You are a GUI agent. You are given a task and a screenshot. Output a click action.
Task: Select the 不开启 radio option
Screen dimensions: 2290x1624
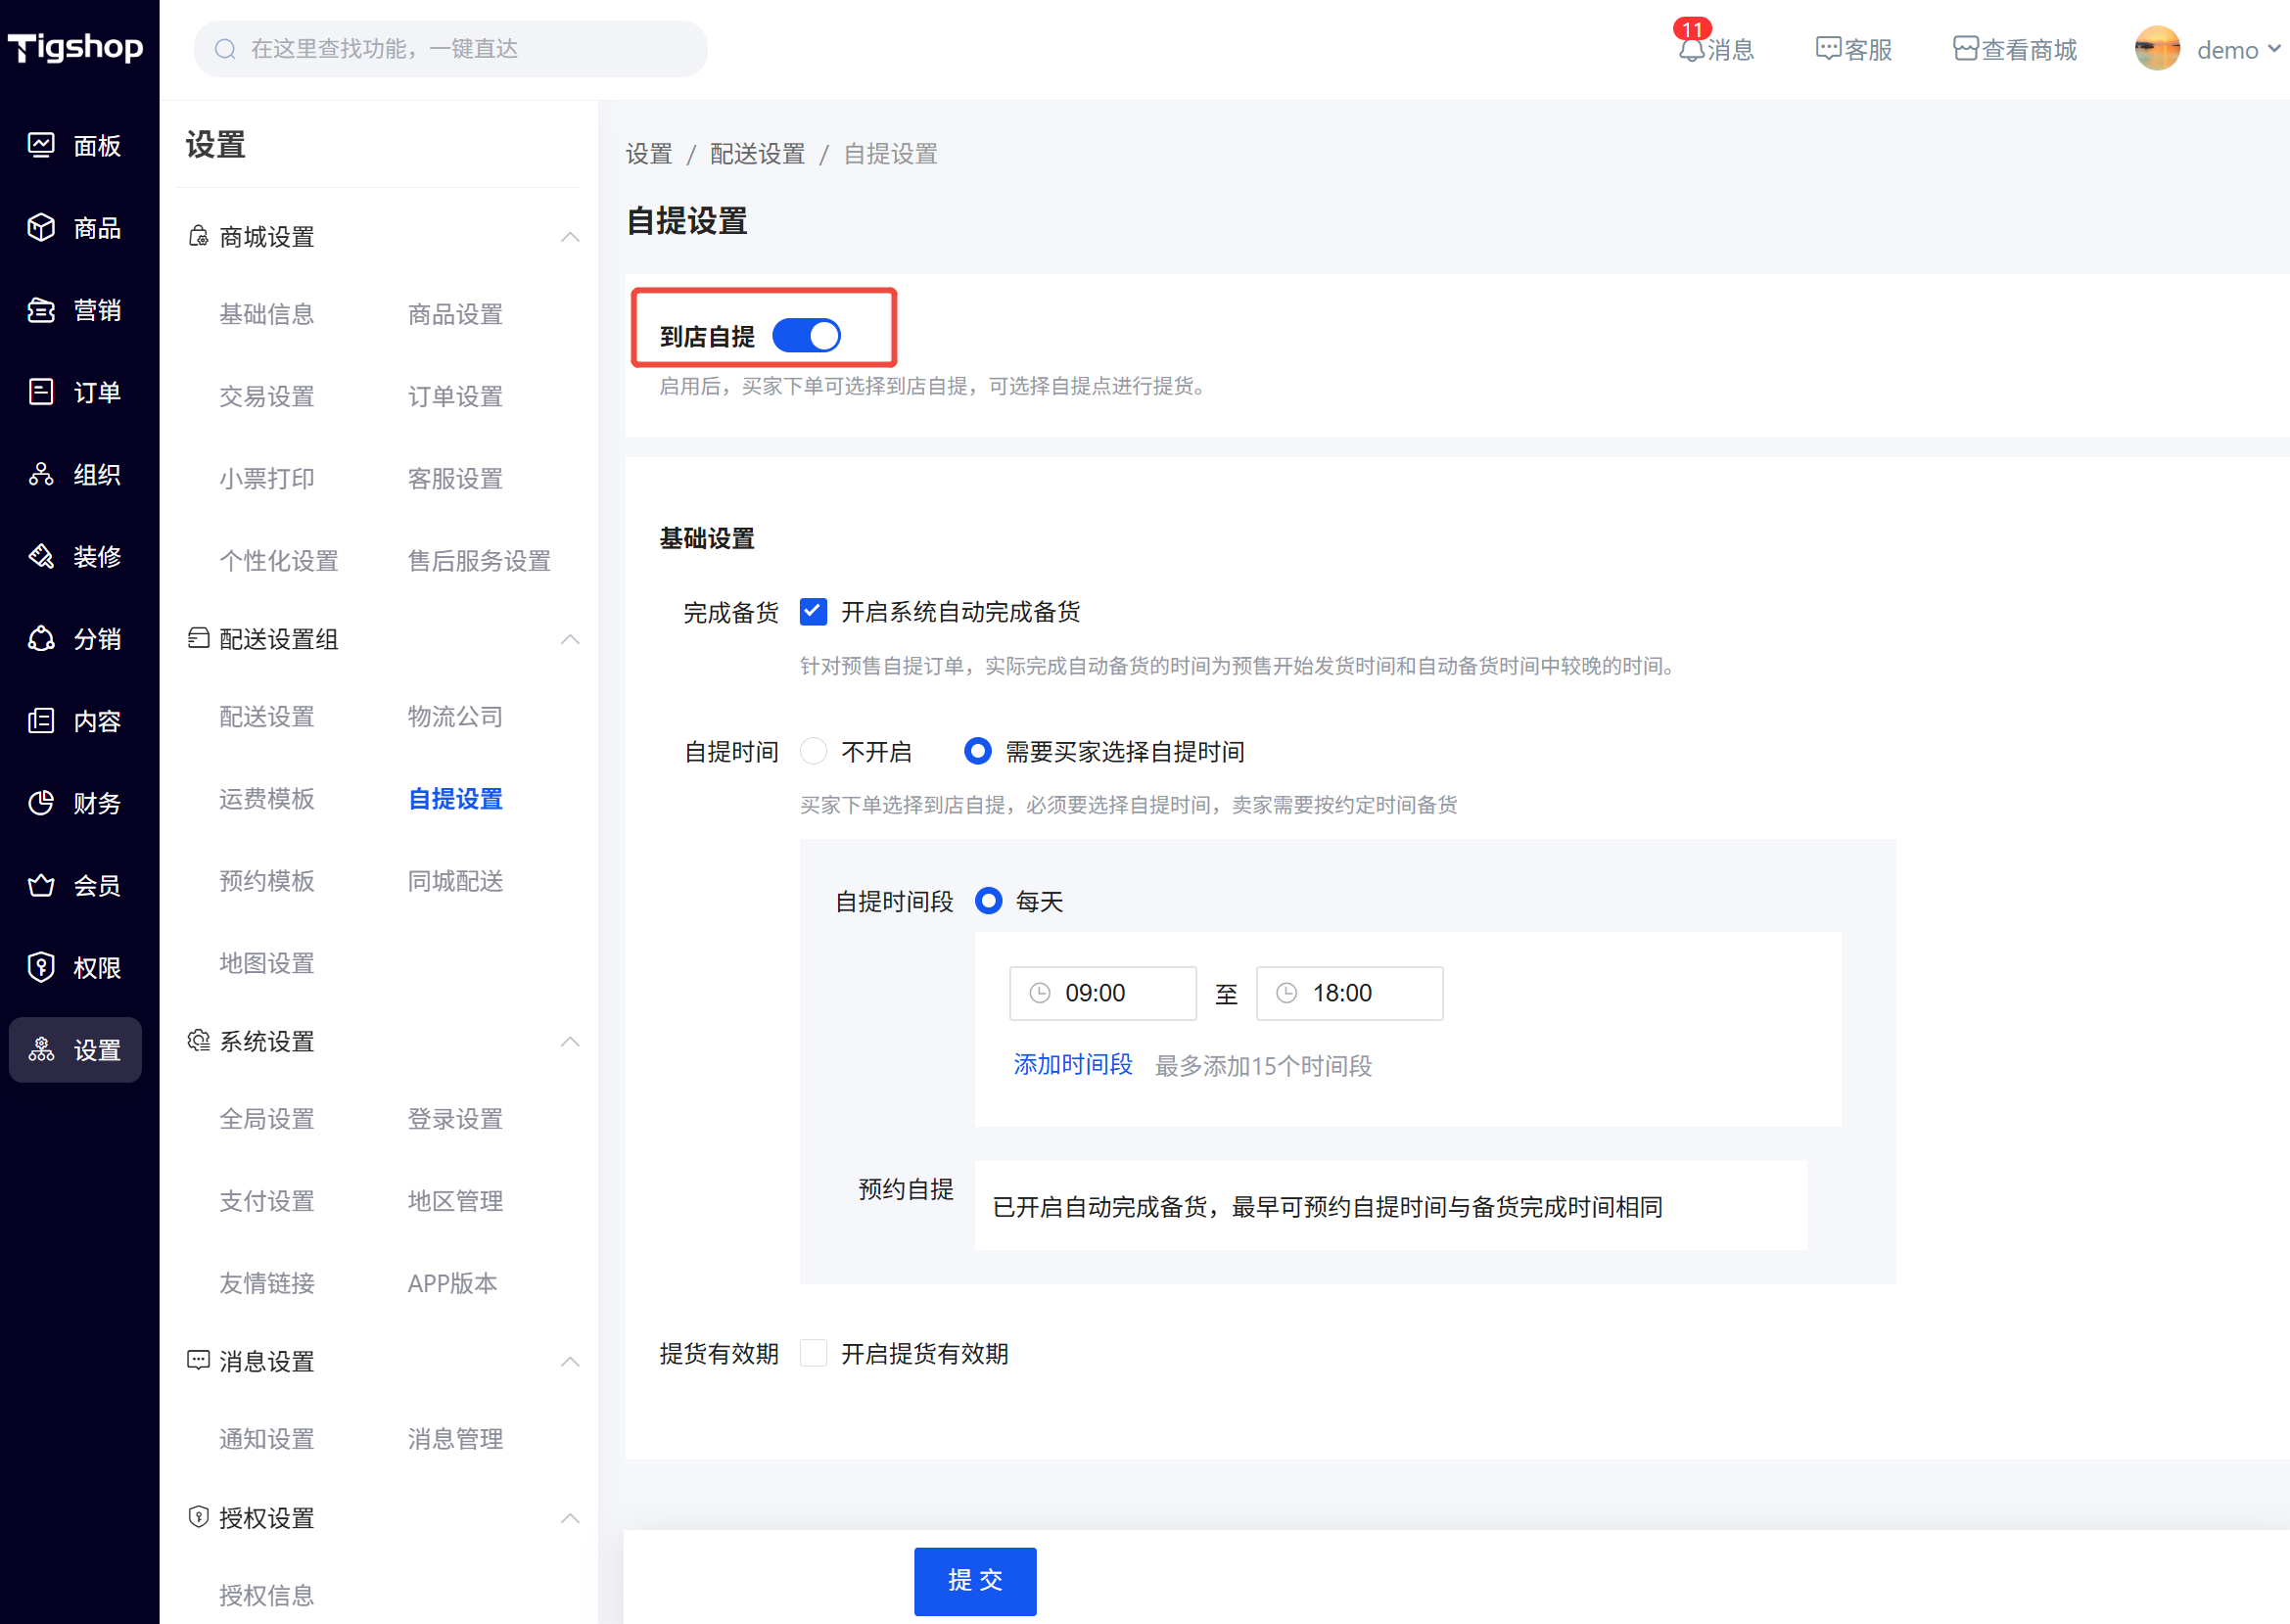814,750
